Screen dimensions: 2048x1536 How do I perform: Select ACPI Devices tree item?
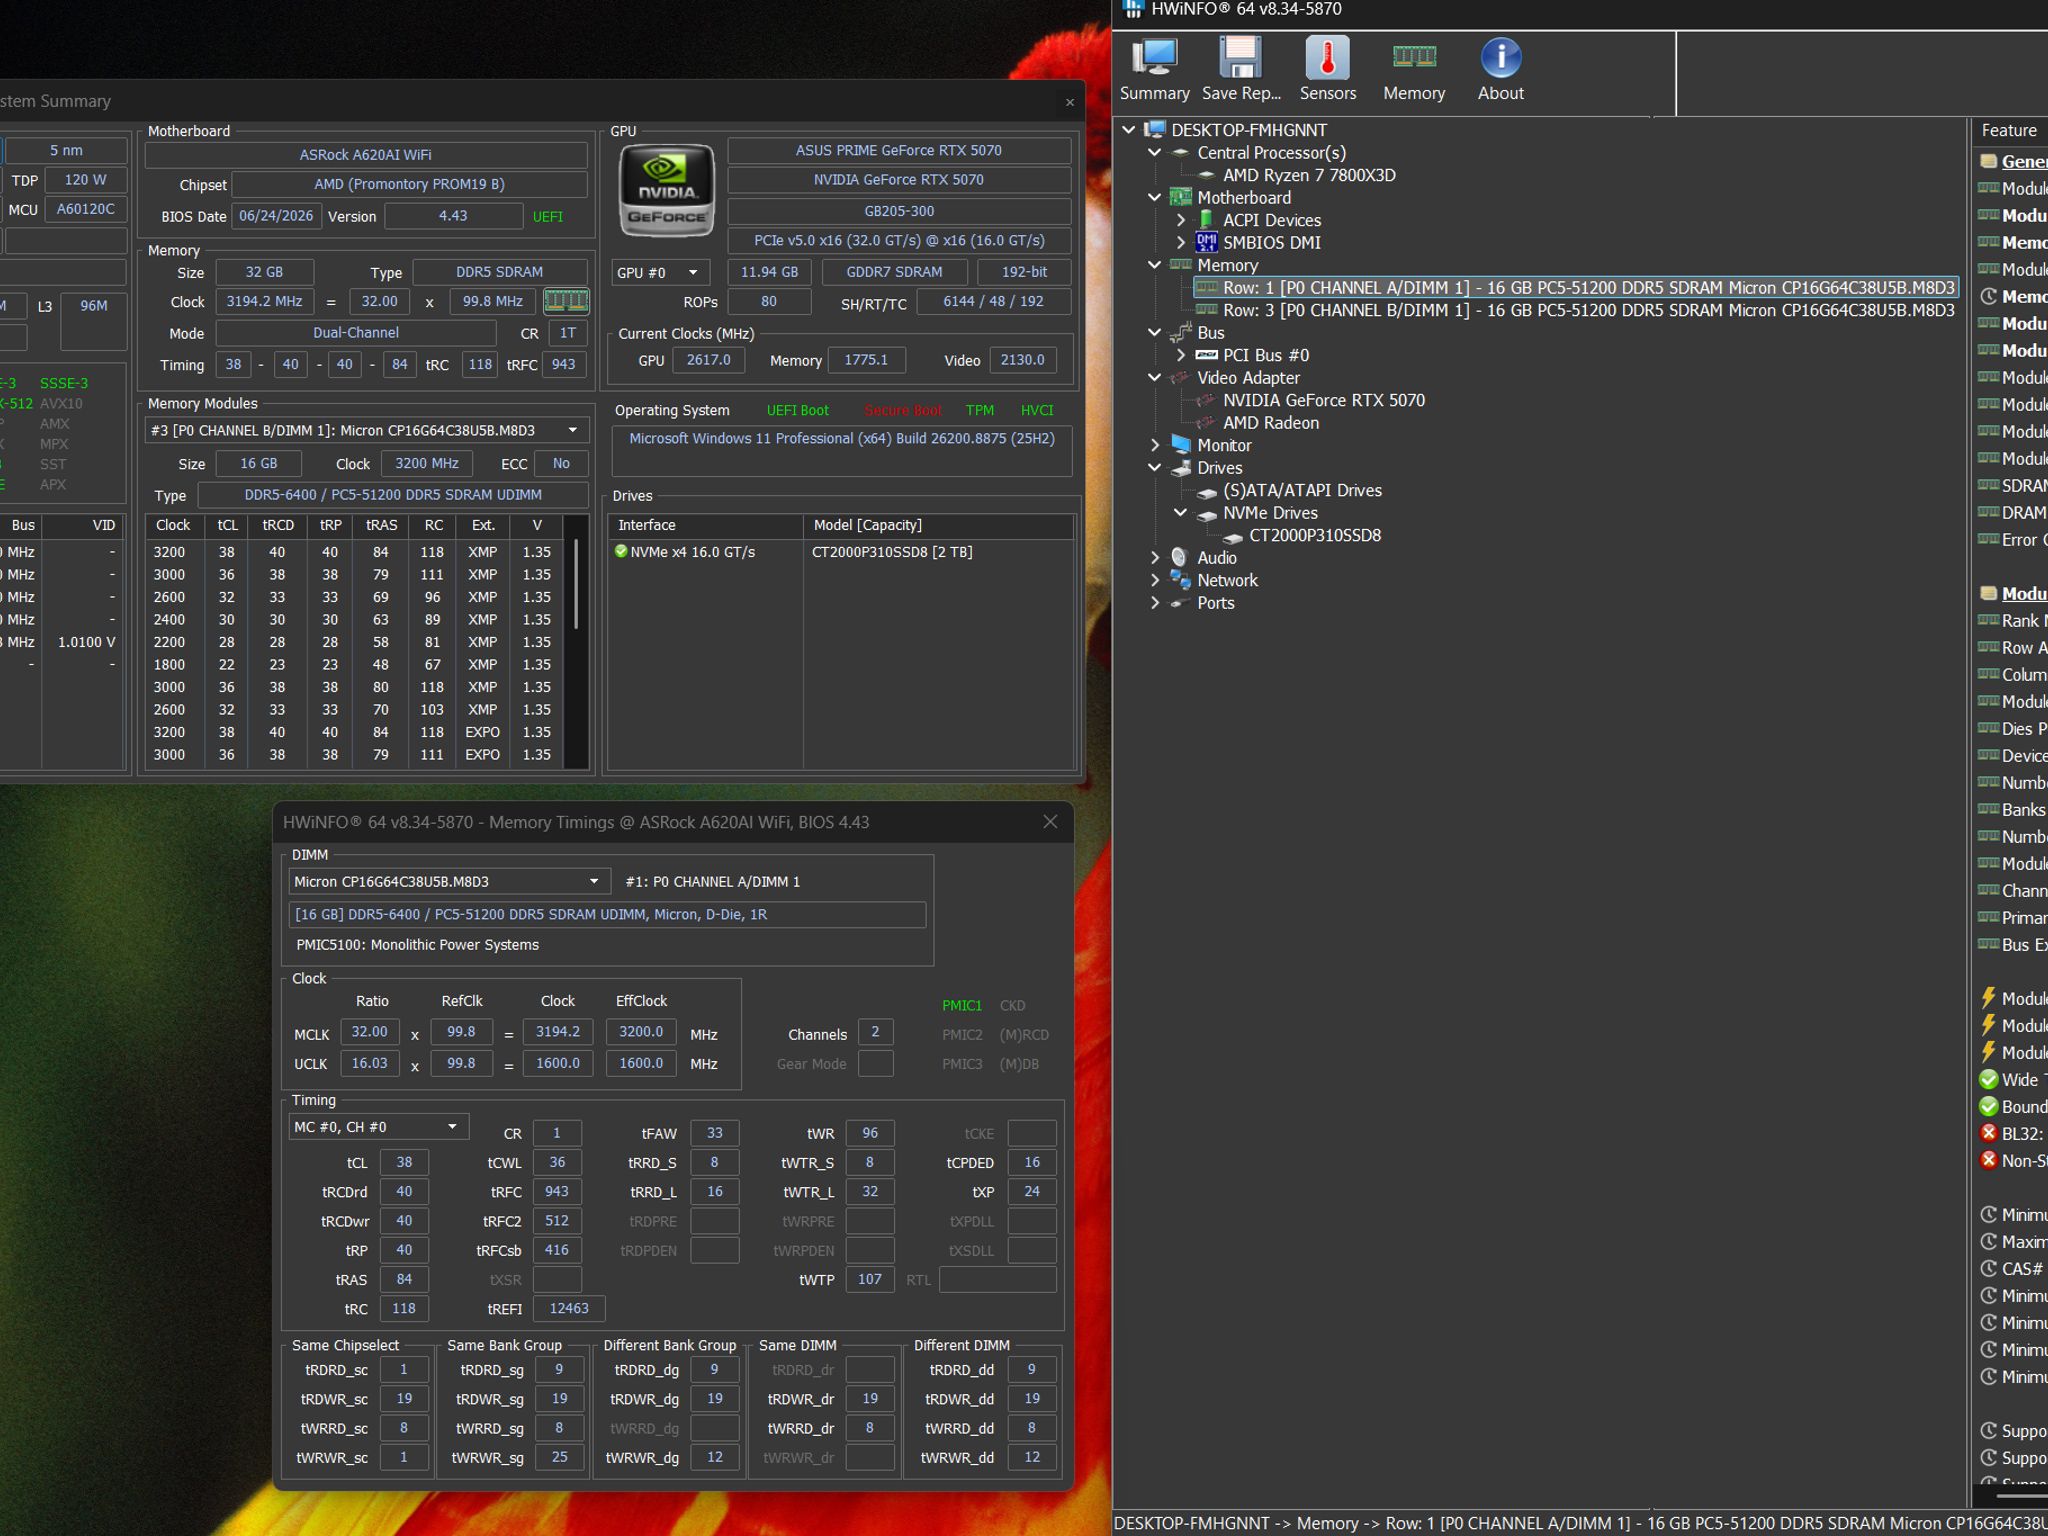[1271, 220]
